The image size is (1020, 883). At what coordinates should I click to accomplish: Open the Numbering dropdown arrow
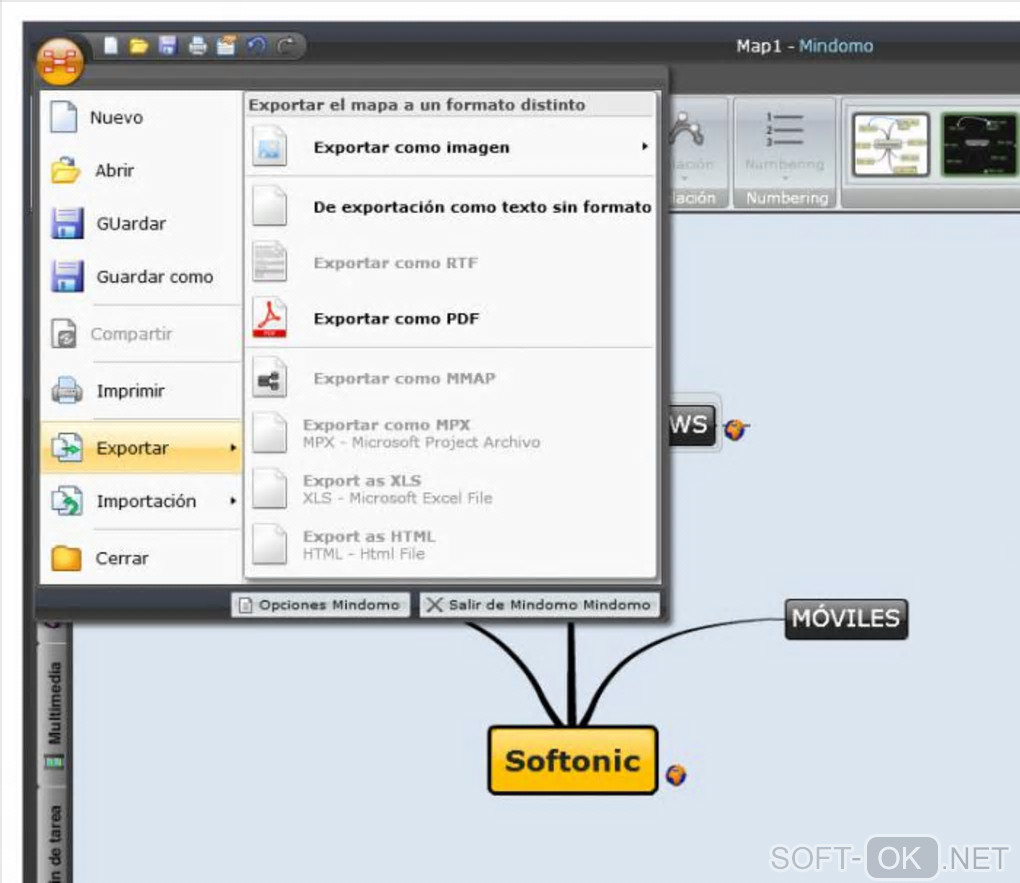pyautogui.click(x=785, y=178)
